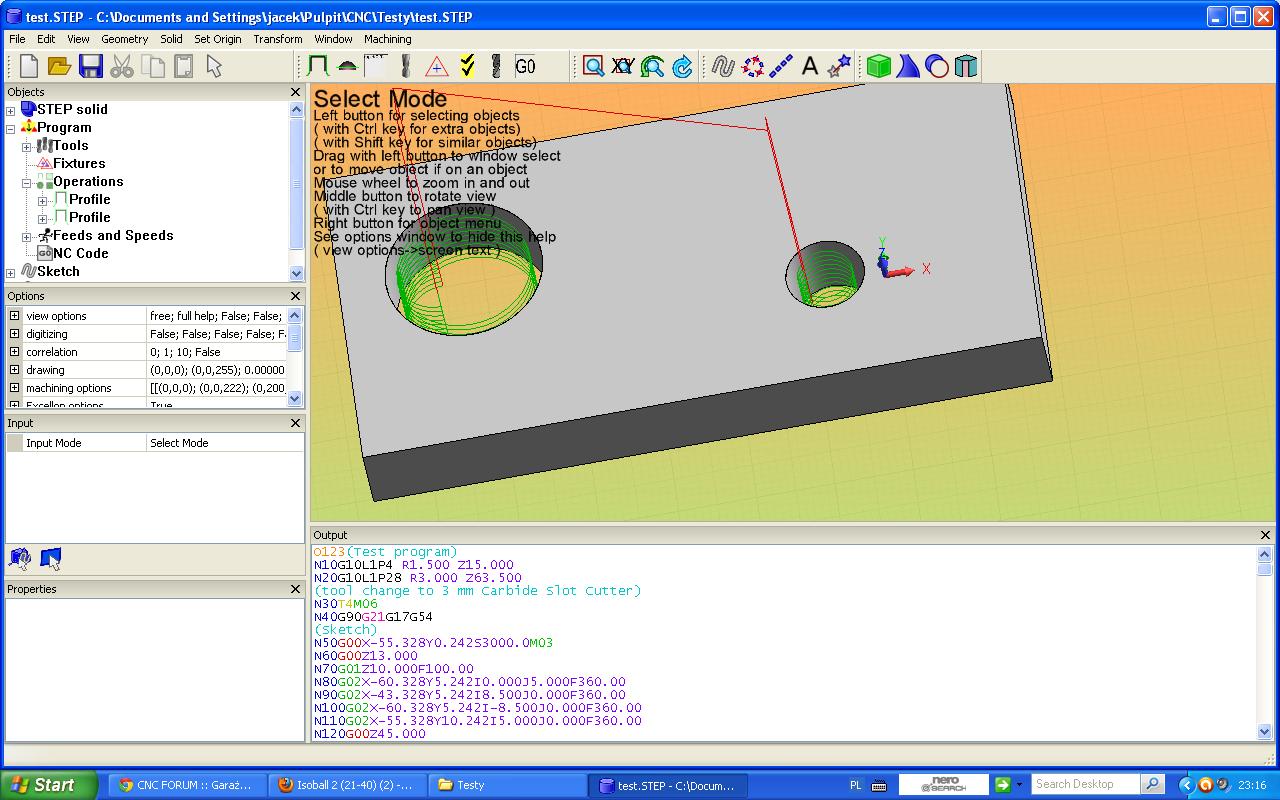Click the Copy icon in the toolbar
The width and height of the screenshot is (1280, 800).
(x=153, y=66)
